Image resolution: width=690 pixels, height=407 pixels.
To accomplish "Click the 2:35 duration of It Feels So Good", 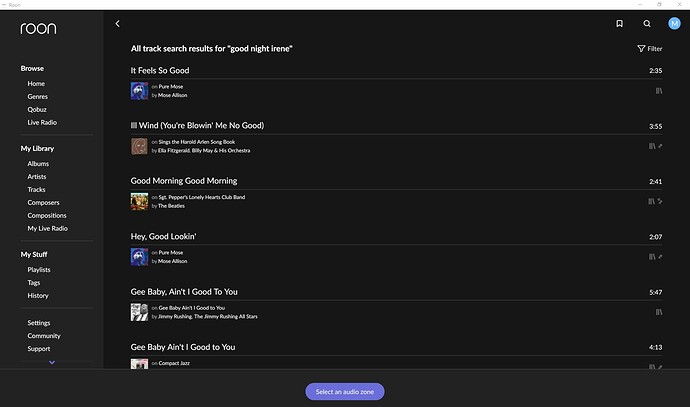I will (x=655, y=70).
